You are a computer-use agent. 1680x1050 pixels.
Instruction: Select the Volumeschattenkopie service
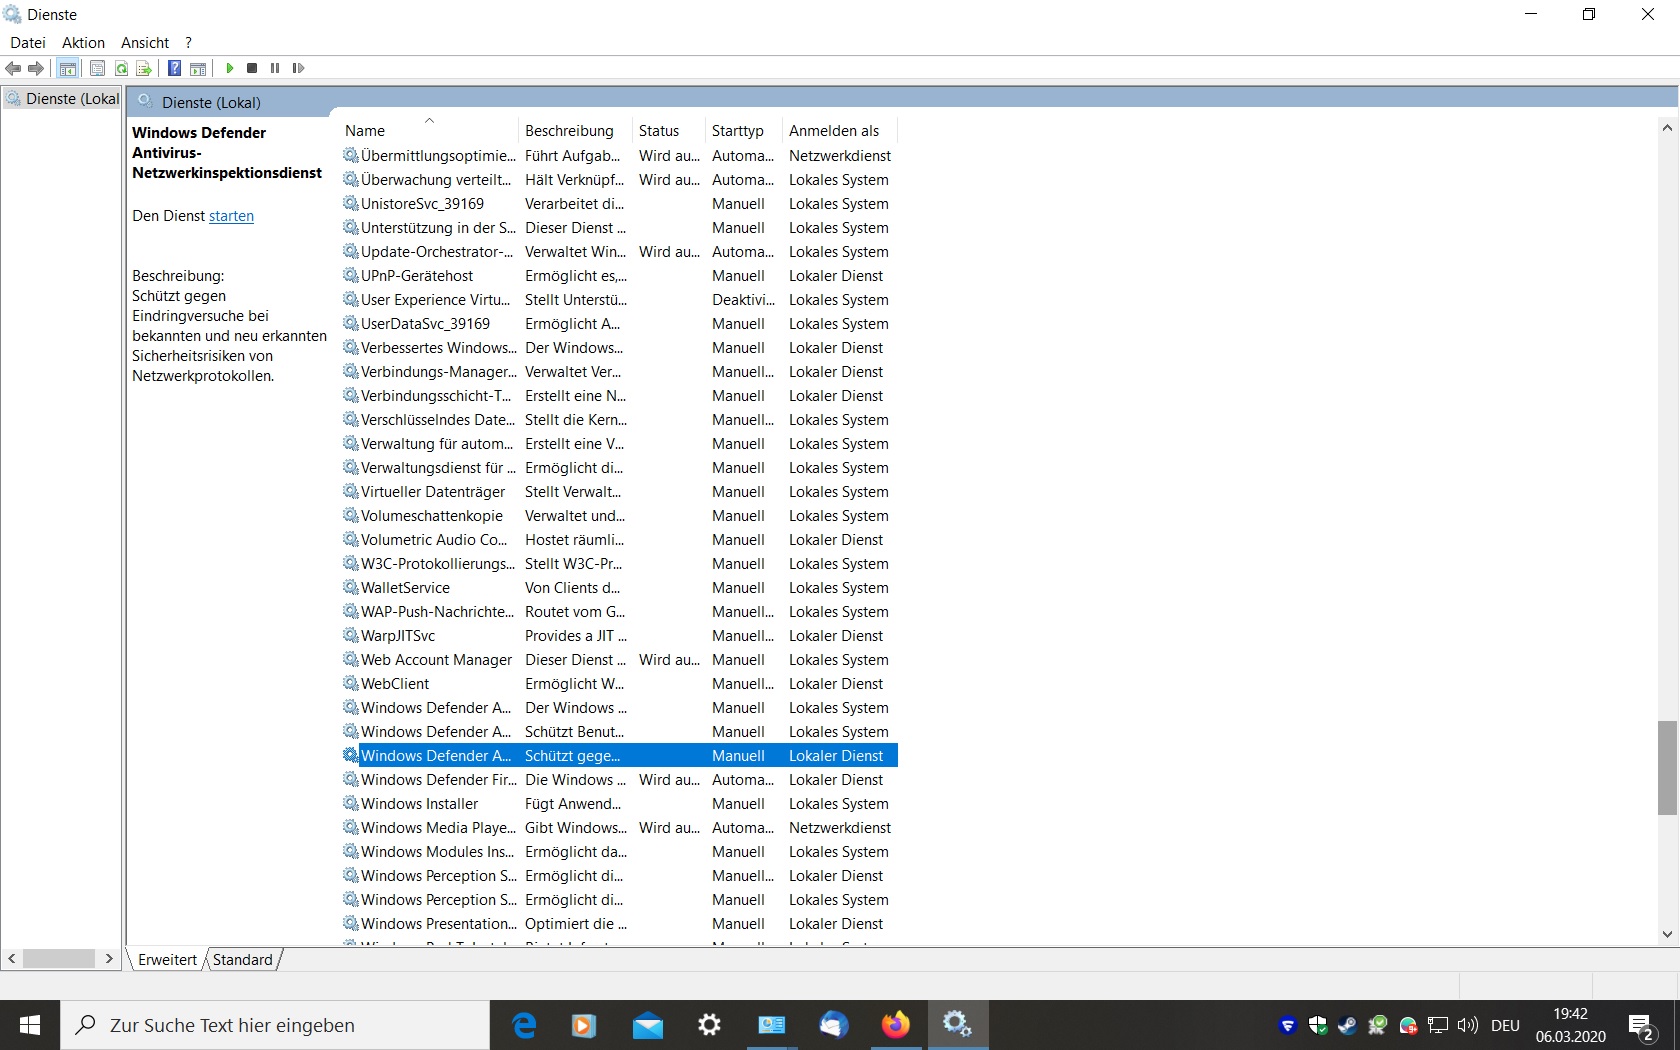coord(619,516)
